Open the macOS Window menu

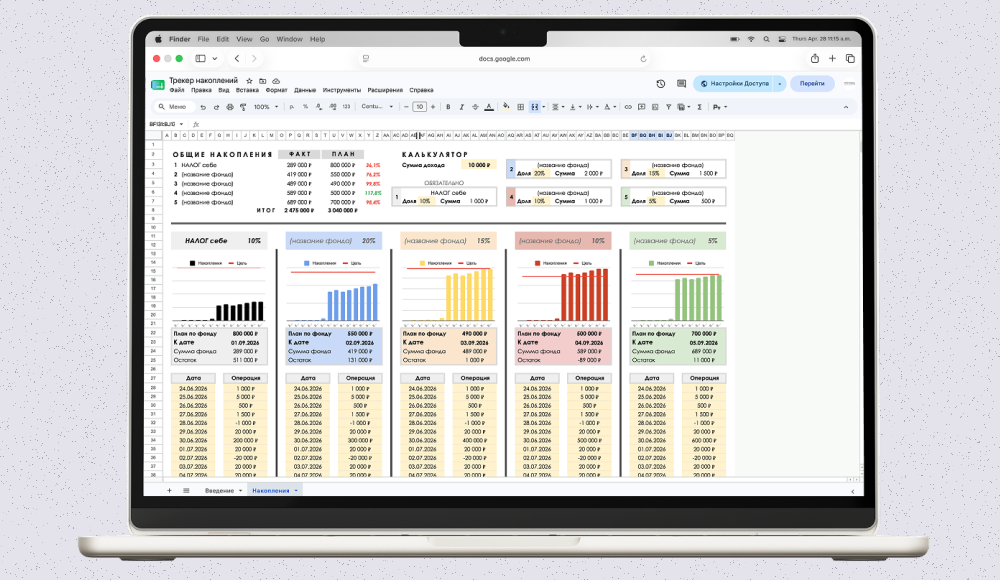coord(290,39)
